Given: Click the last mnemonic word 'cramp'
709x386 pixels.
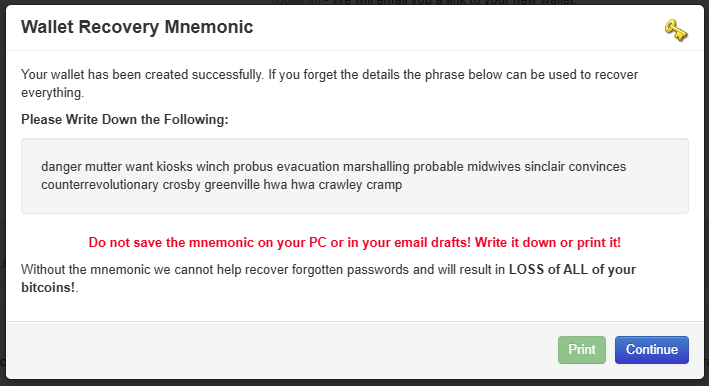Looking at the screenshot, I should pos(384,185).
